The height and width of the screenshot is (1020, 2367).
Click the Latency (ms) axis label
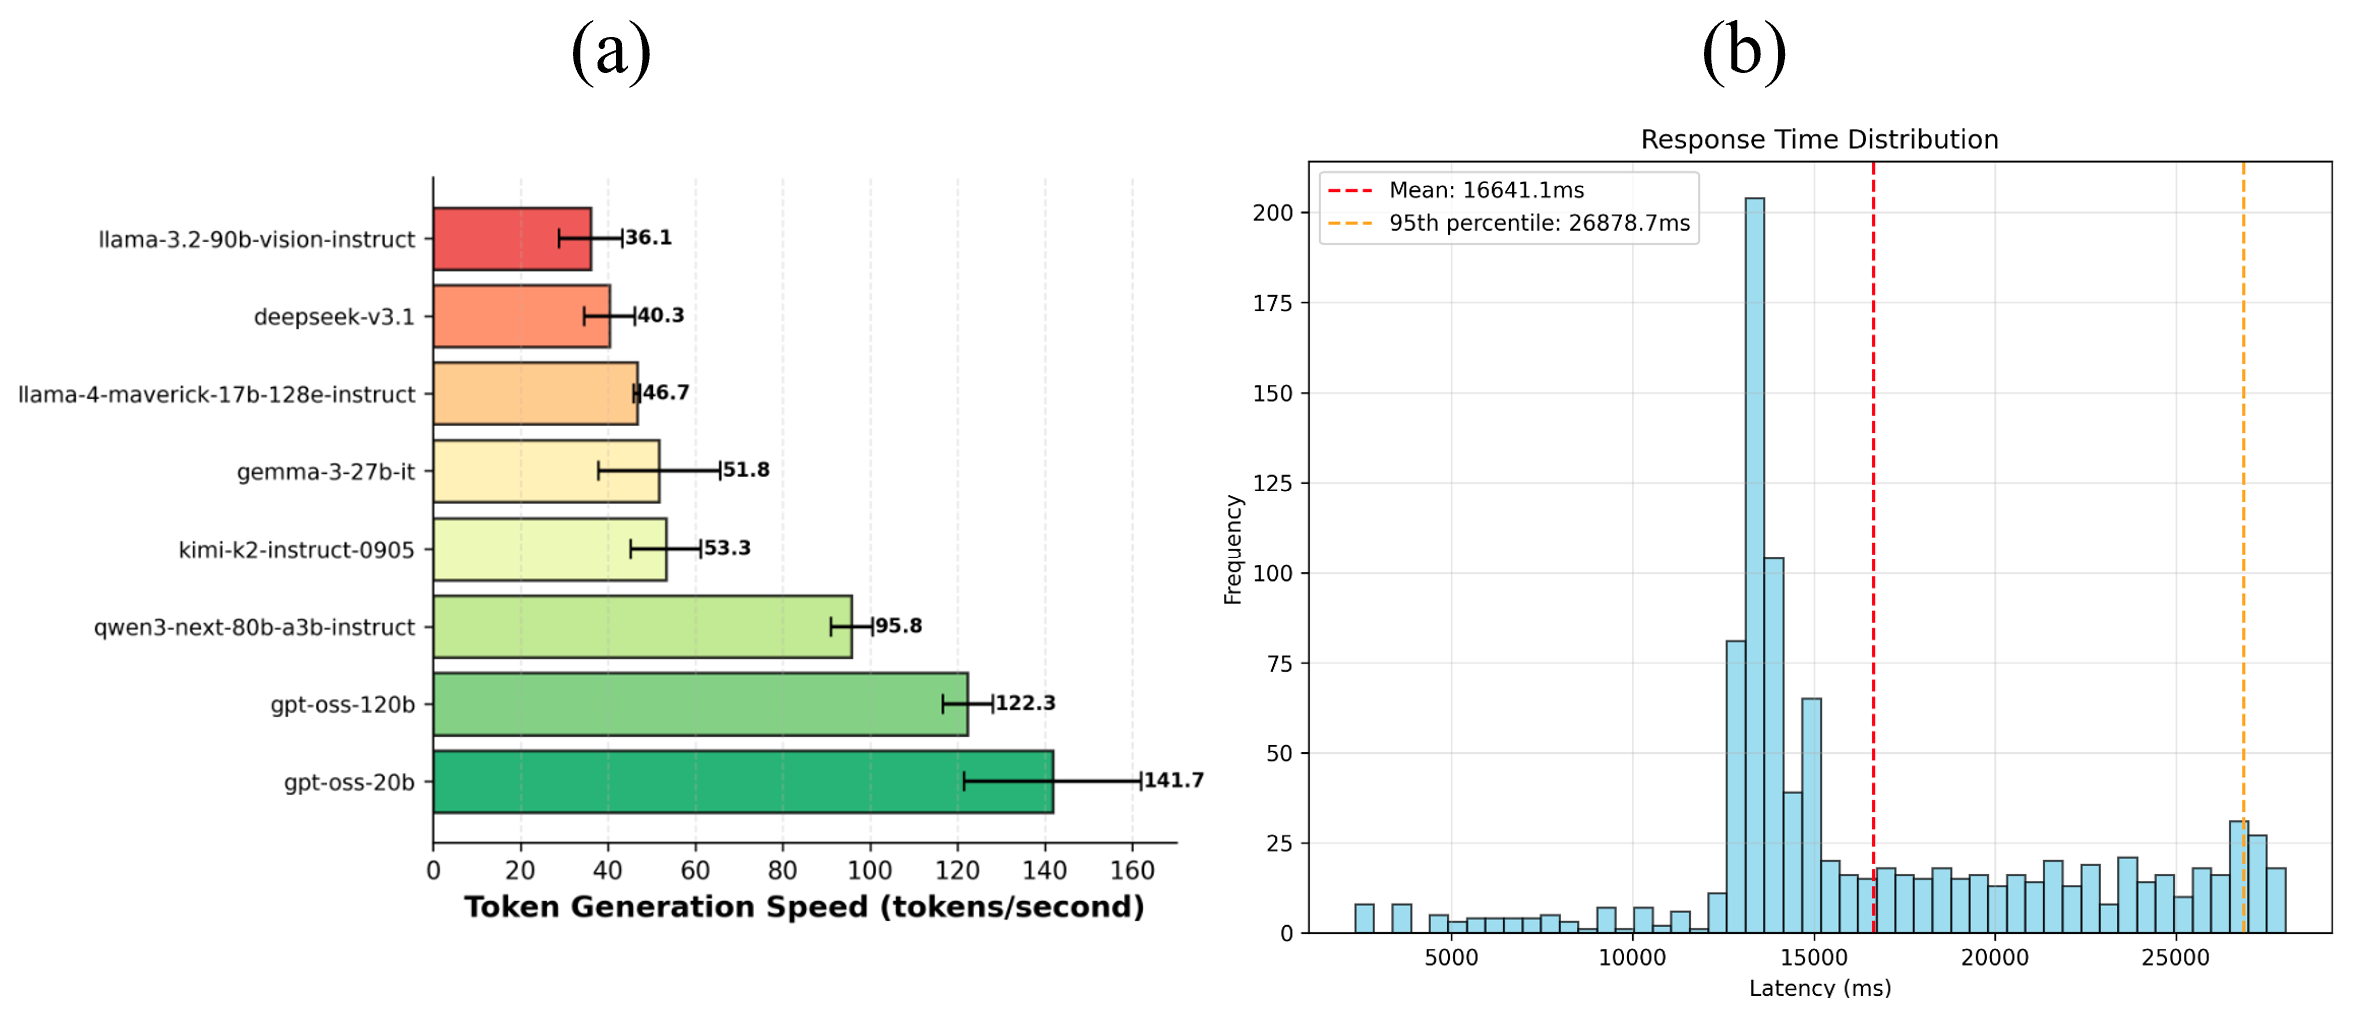pos(1819,988)
